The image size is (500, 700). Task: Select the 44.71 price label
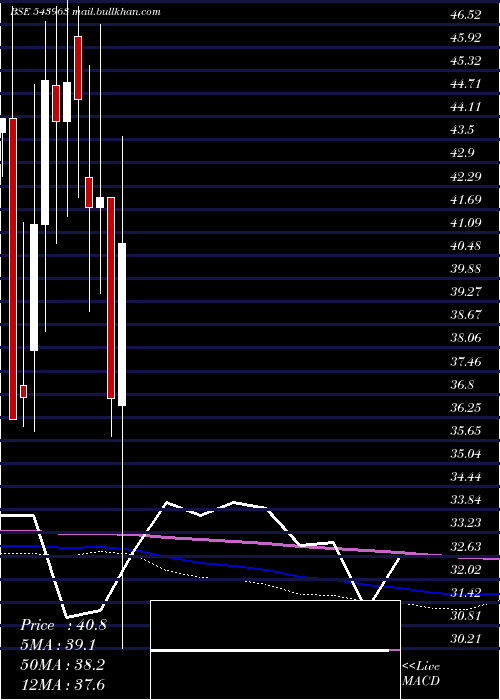(x=466, y=84)
